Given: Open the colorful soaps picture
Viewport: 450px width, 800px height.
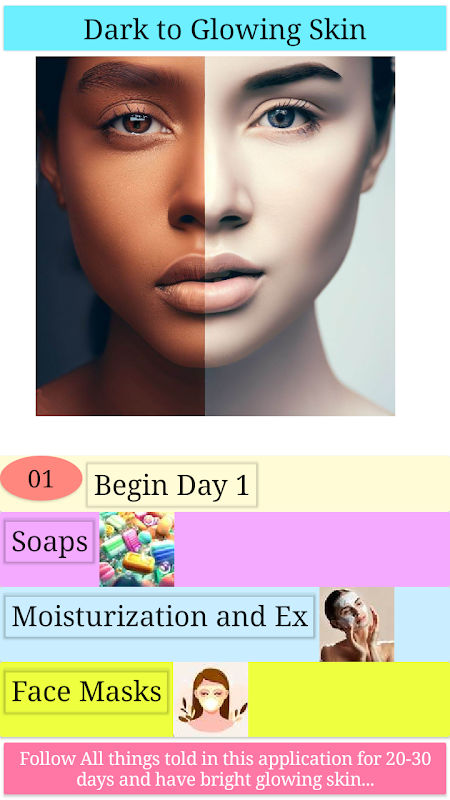Looking at the screenshot, I should [x=137, y=549].
